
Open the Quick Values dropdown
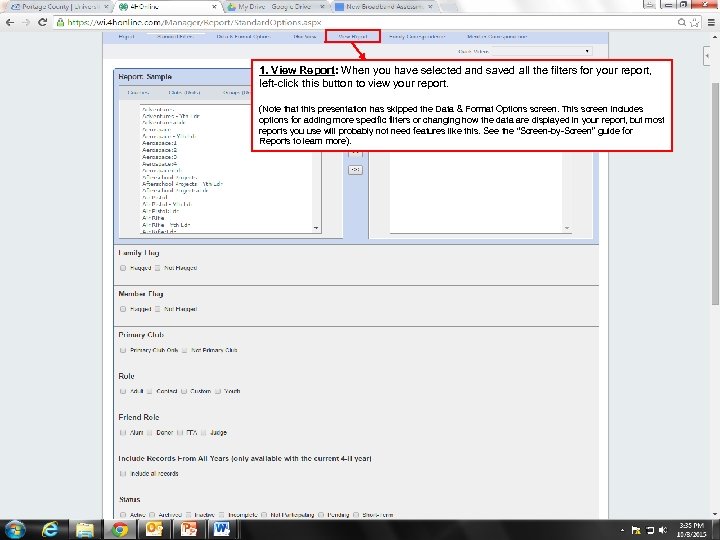(x=542, y=51)
